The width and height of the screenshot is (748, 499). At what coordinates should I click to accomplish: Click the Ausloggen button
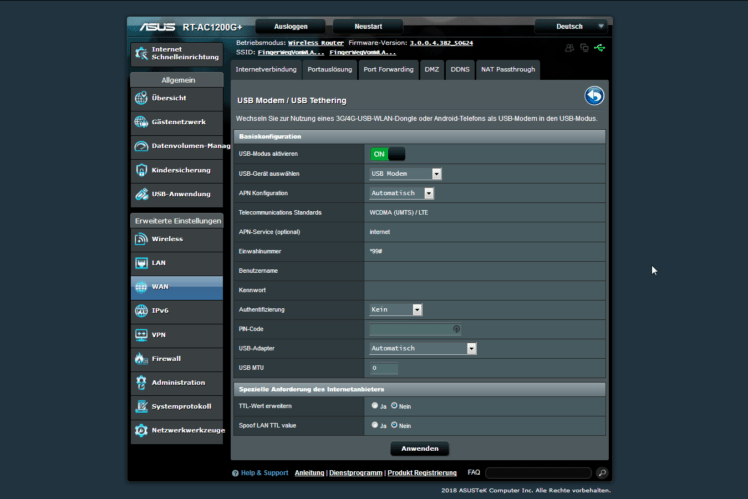pos(291,27)
